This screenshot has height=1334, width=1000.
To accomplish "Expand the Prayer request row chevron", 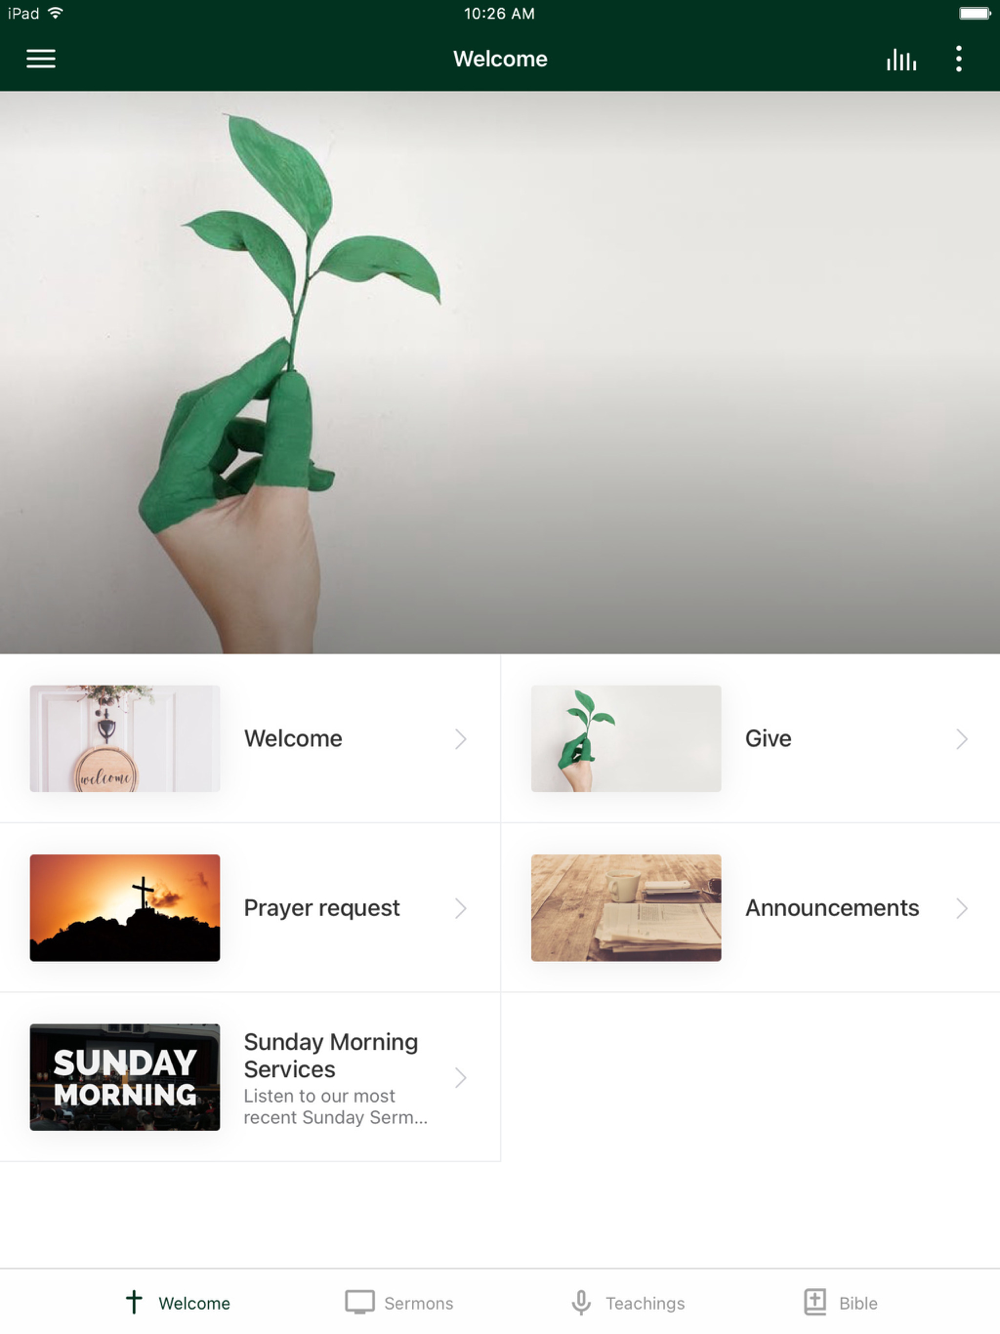I will (461, 908).
